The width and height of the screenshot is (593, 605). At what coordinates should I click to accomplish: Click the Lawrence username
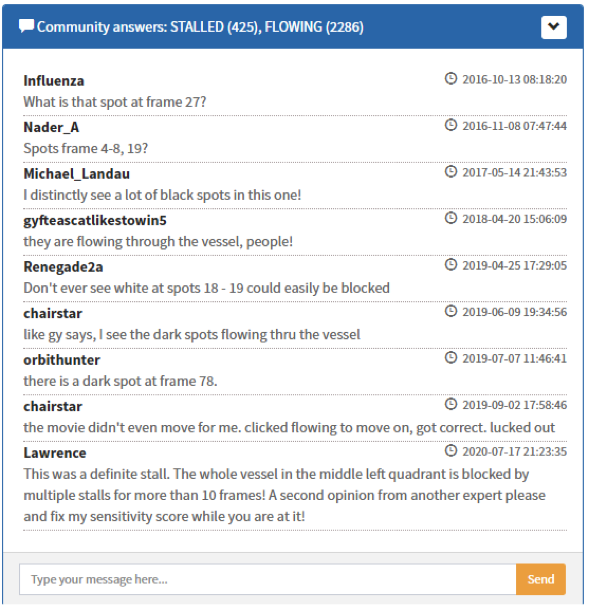point(55,453)
